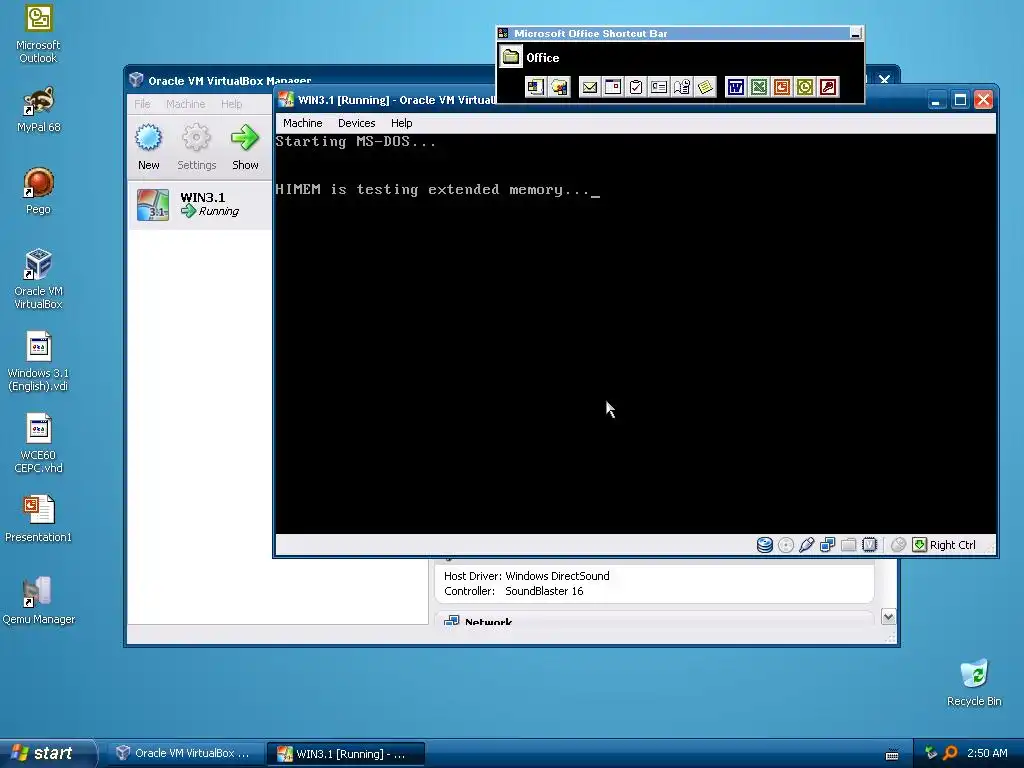Image resolution: width=1024 pixels, height=768 pixels.
Task: Launch Microsoft Access key icon from Shortcut Bar
Action: point(828,87)
